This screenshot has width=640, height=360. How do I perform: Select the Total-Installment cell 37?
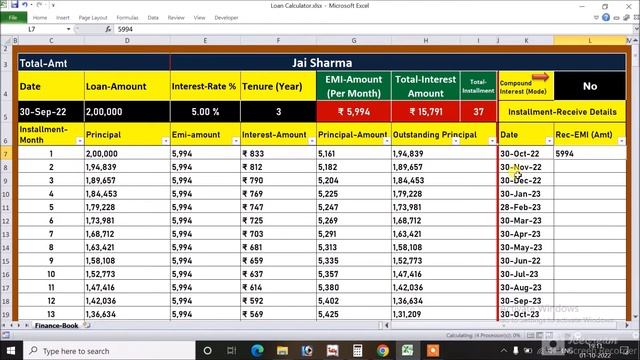click(x=478, y=112)
